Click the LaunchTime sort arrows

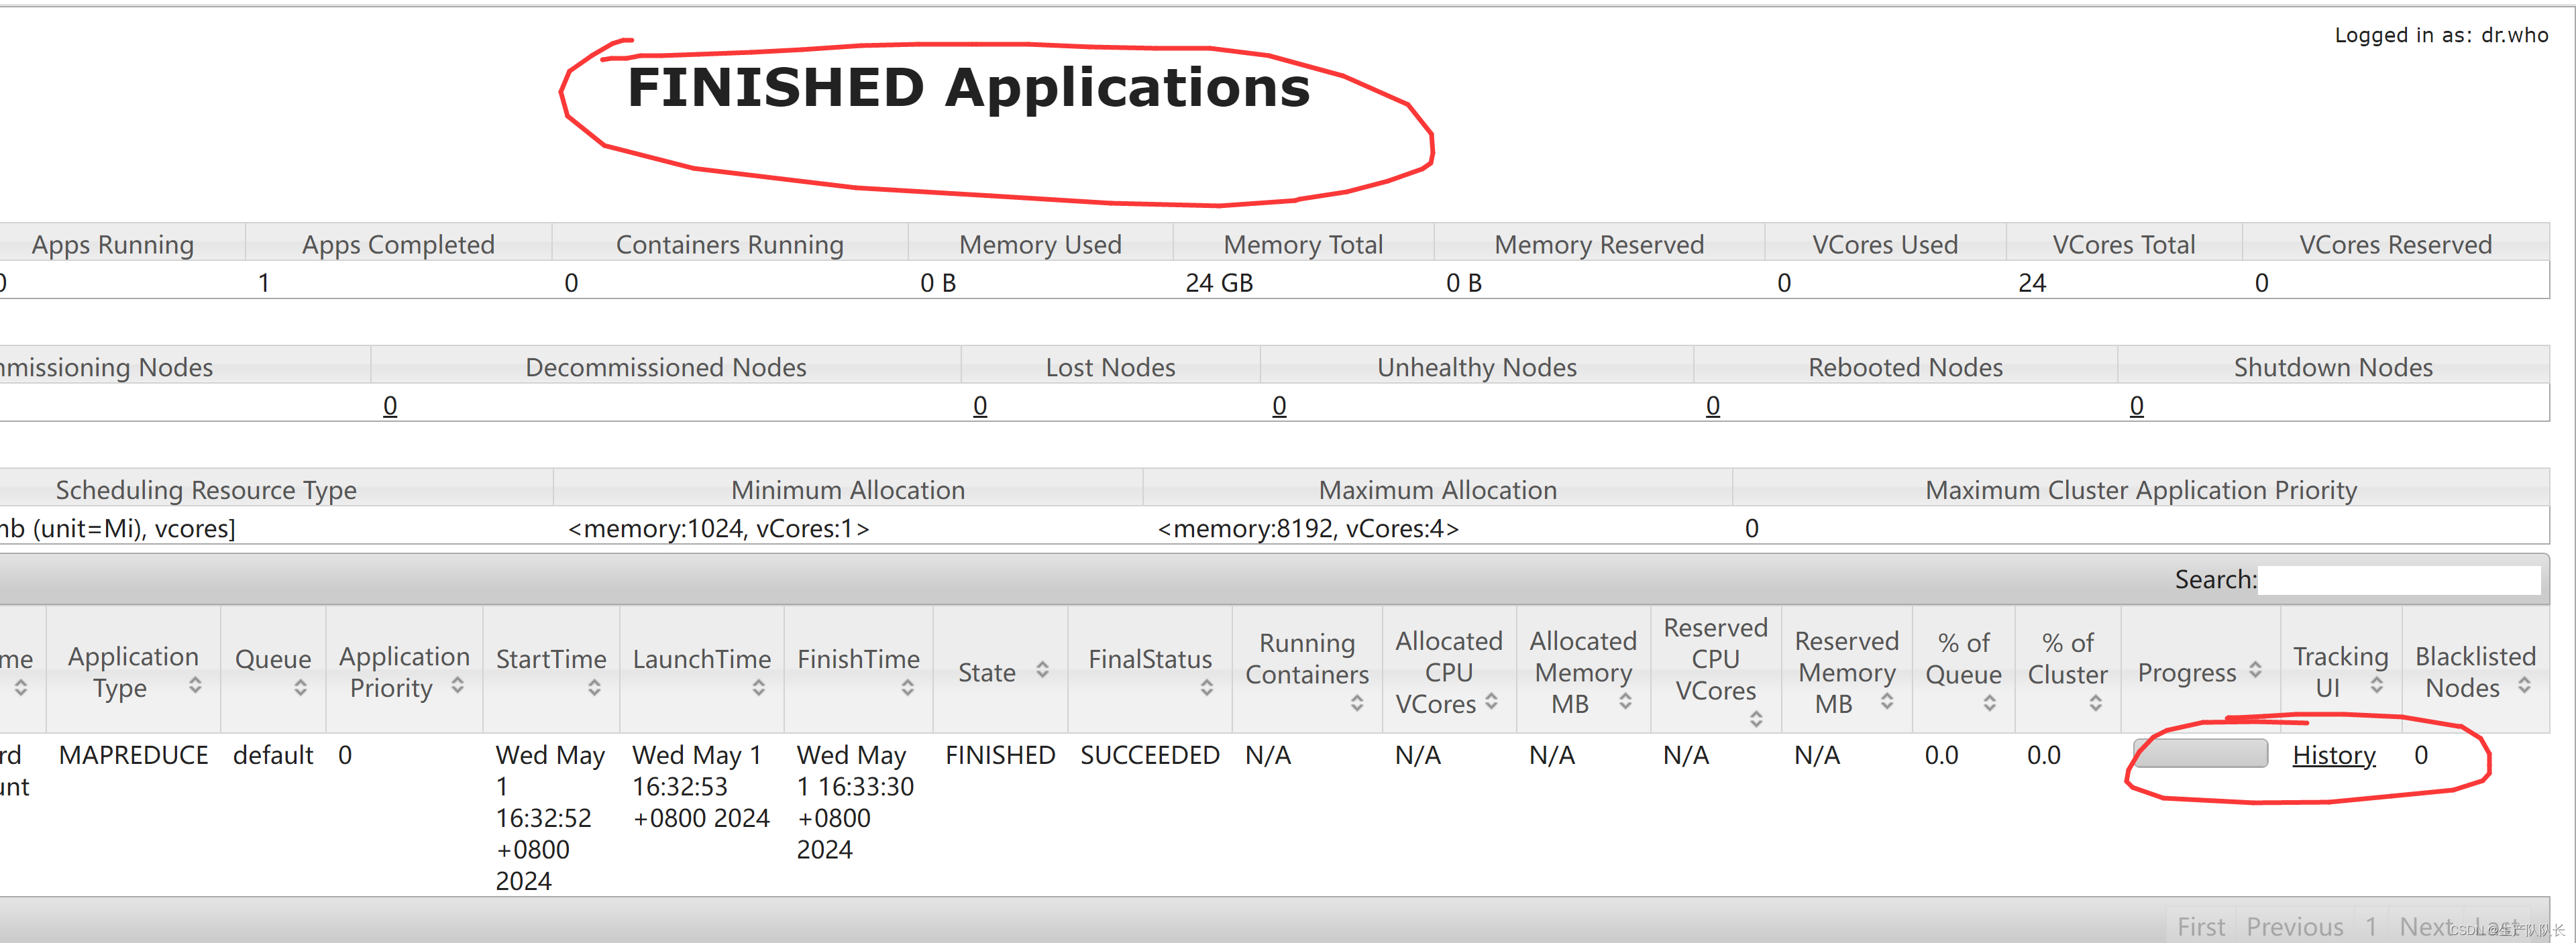point(758,688)
